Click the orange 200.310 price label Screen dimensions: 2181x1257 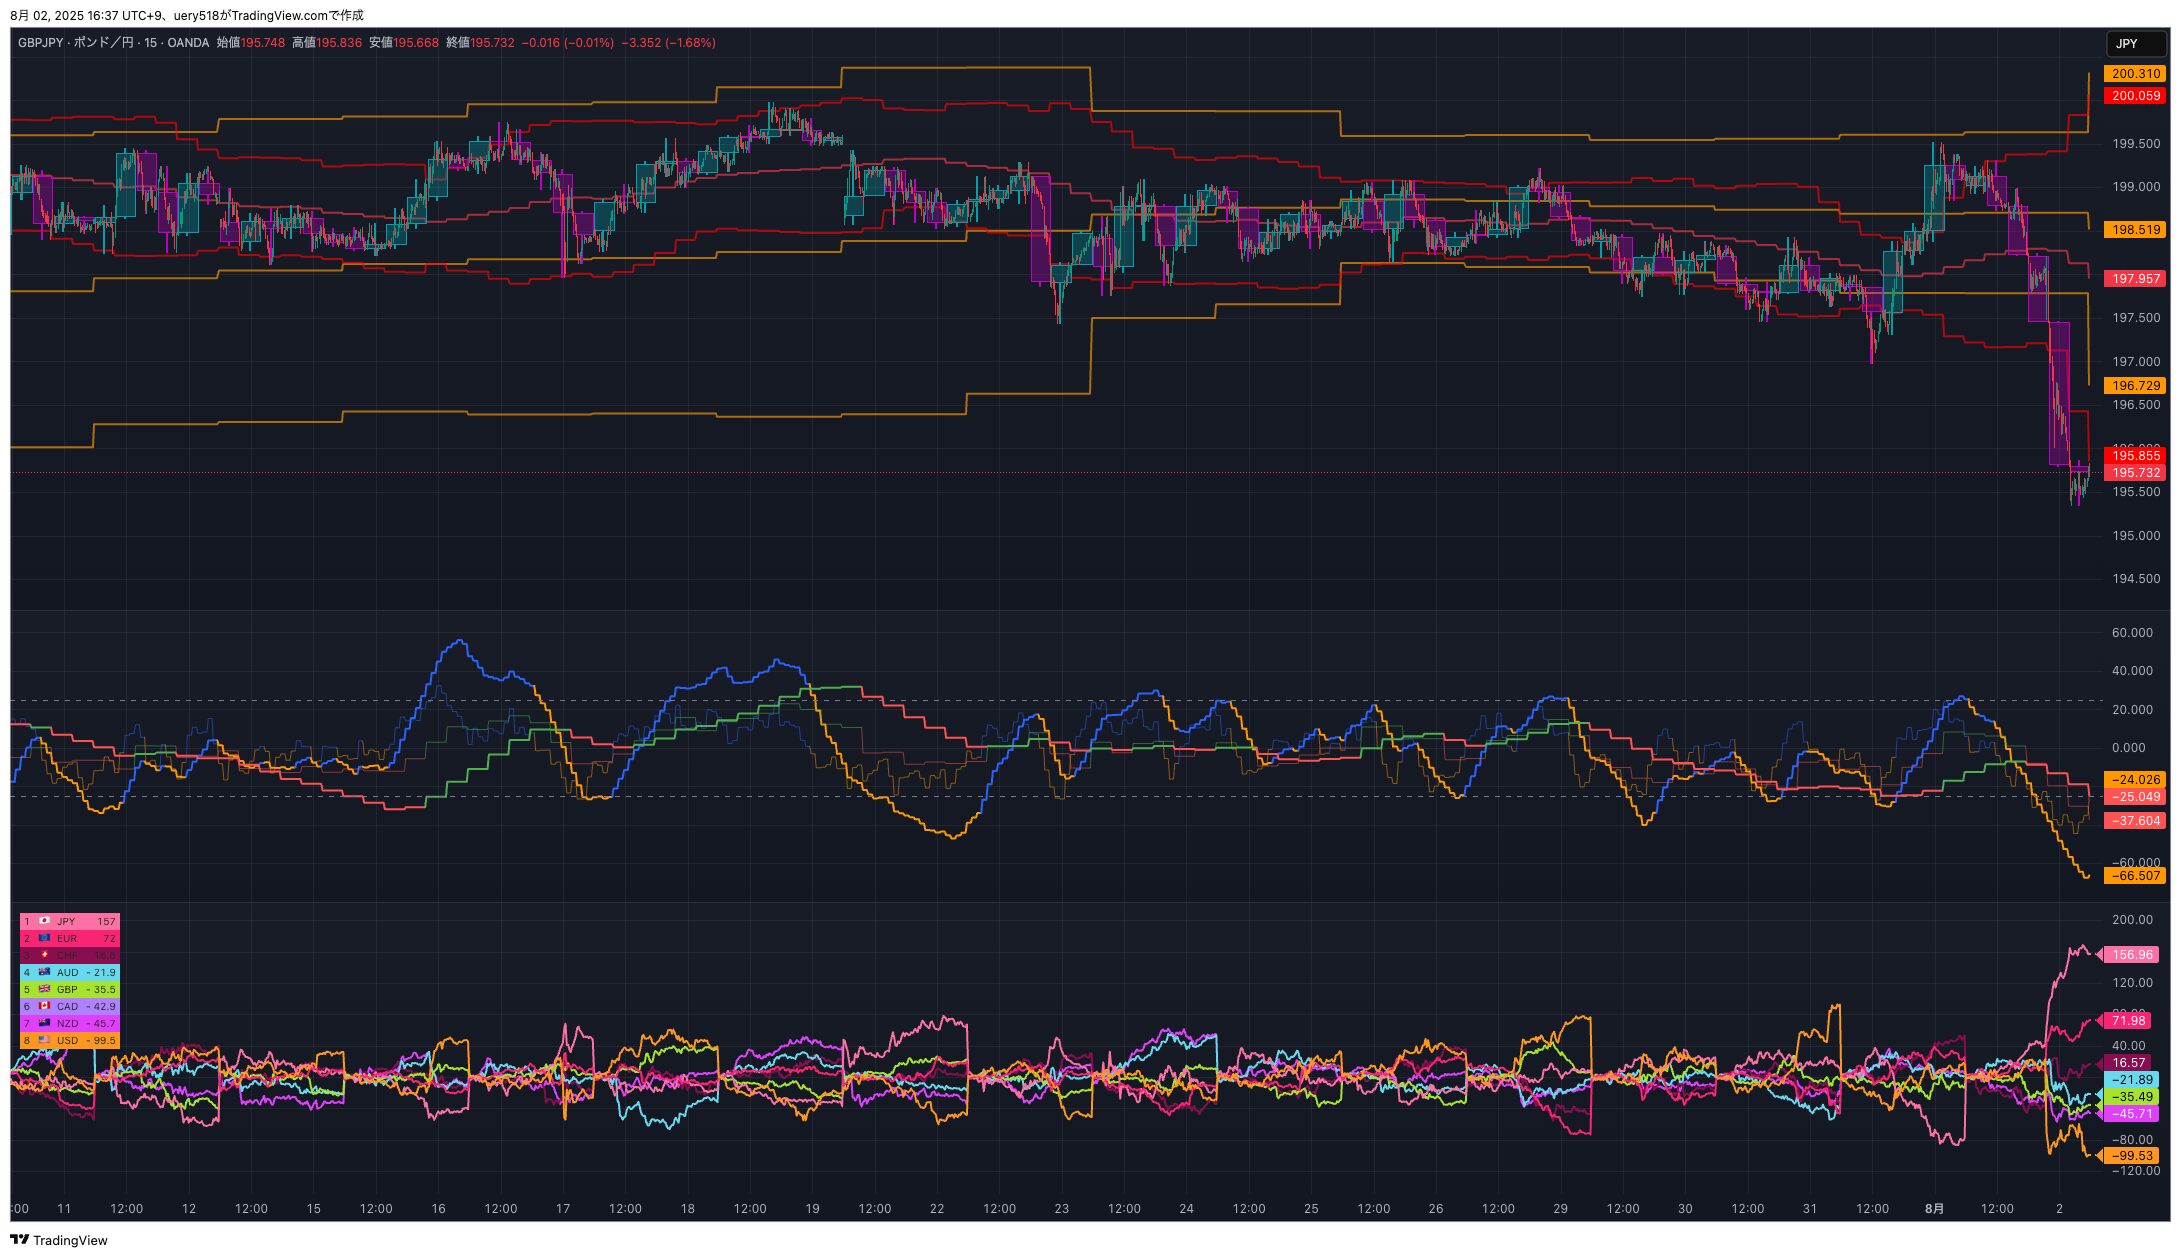click(2135, 74)
